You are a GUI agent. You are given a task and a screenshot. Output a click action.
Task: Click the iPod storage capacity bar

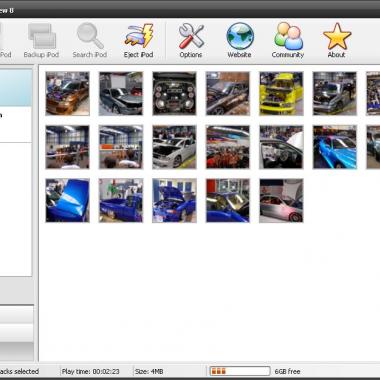[240, 371]
